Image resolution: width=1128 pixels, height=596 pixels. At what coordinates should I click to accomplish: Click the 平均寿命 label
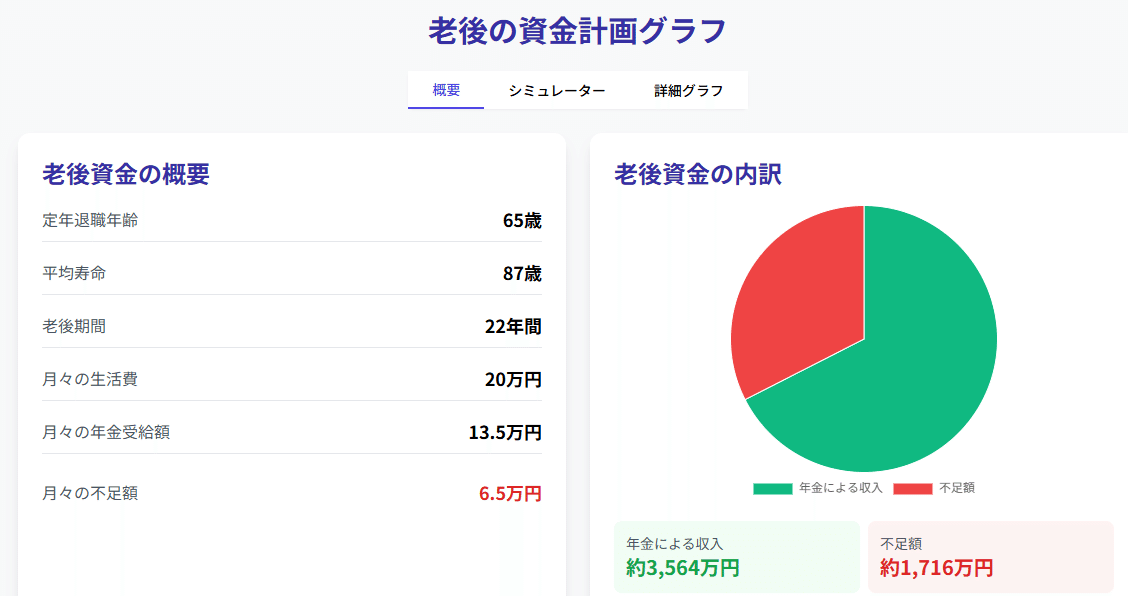tap(74, 274)
